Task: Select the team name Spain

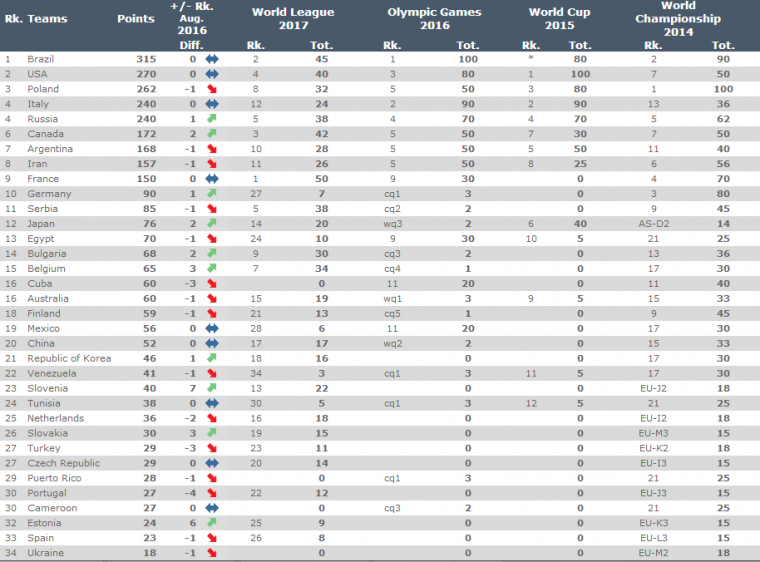Action: pos(41,538)
